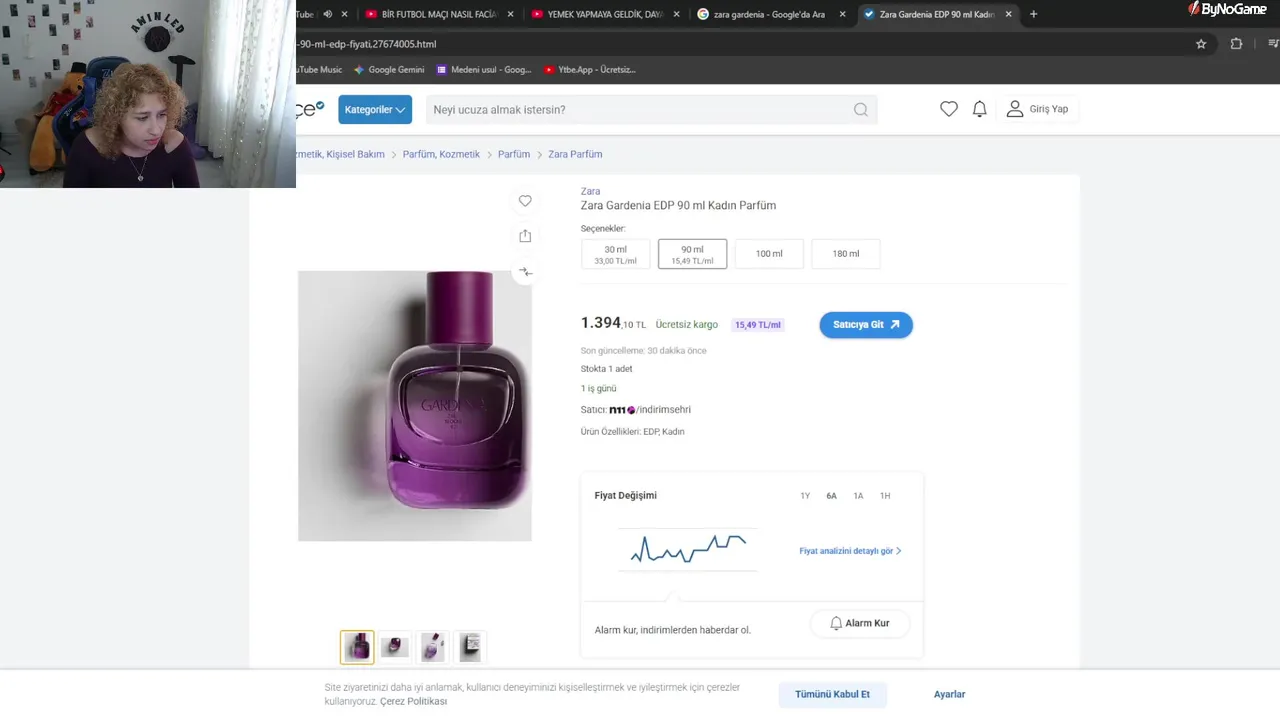Viewport: 1280px width, 720px height.
Task: Click the Satıcıya Git button
Action: [866, 325]
